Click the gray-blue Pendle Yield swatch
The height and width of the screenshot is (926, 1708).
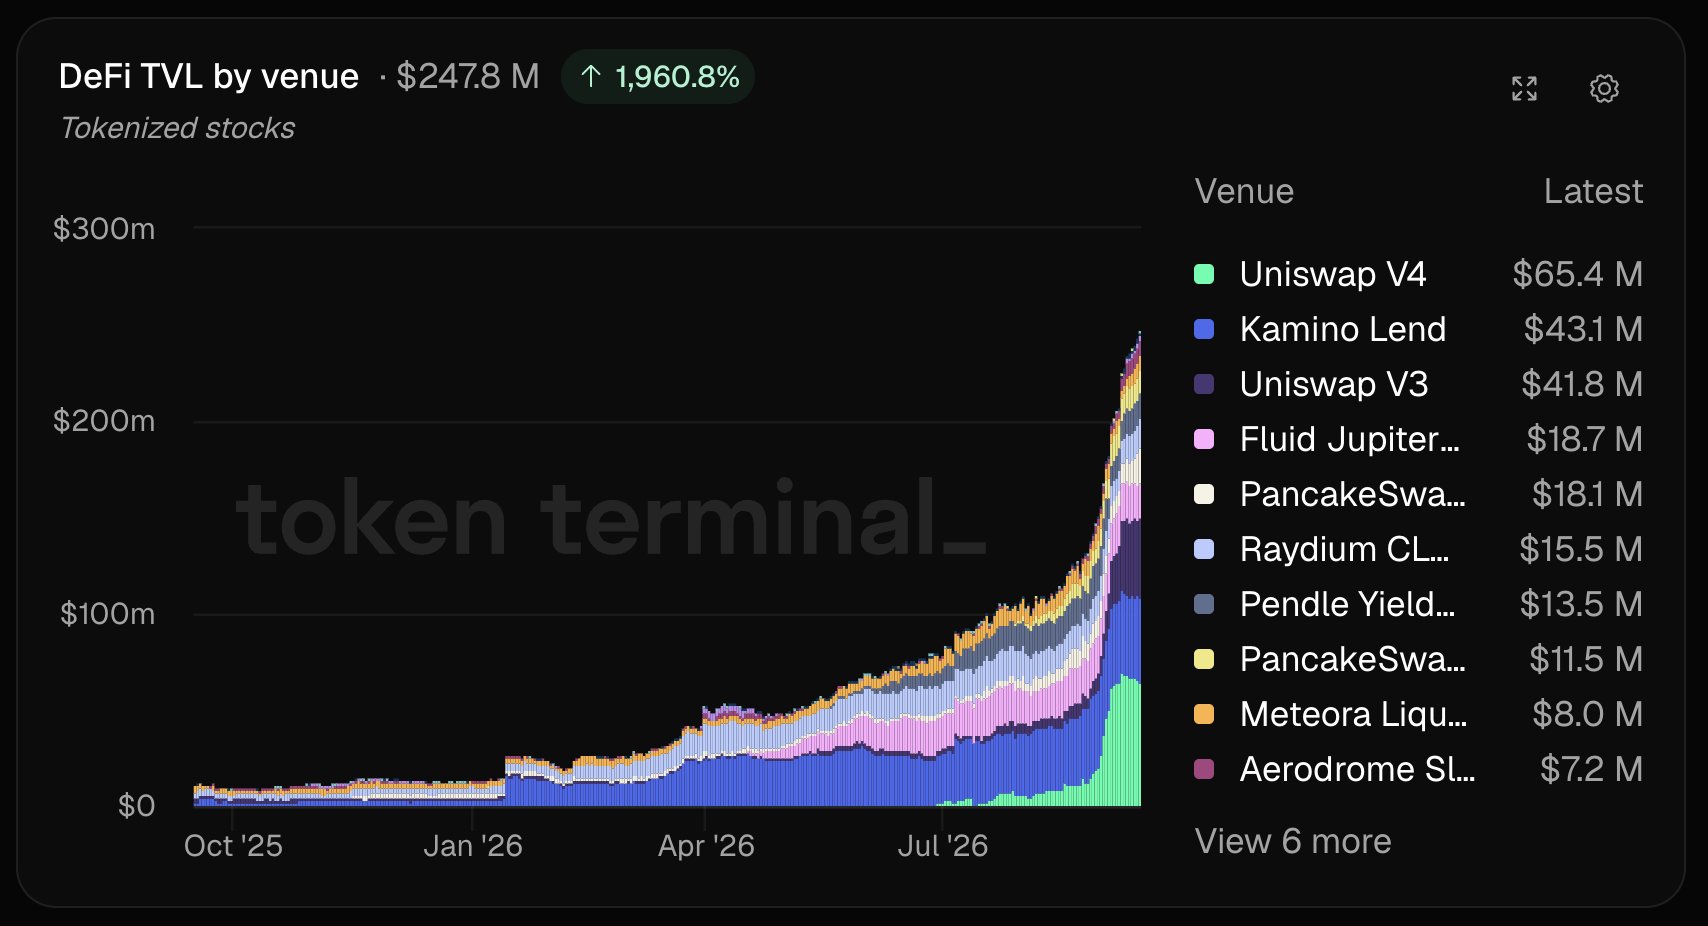point(1204,604)
